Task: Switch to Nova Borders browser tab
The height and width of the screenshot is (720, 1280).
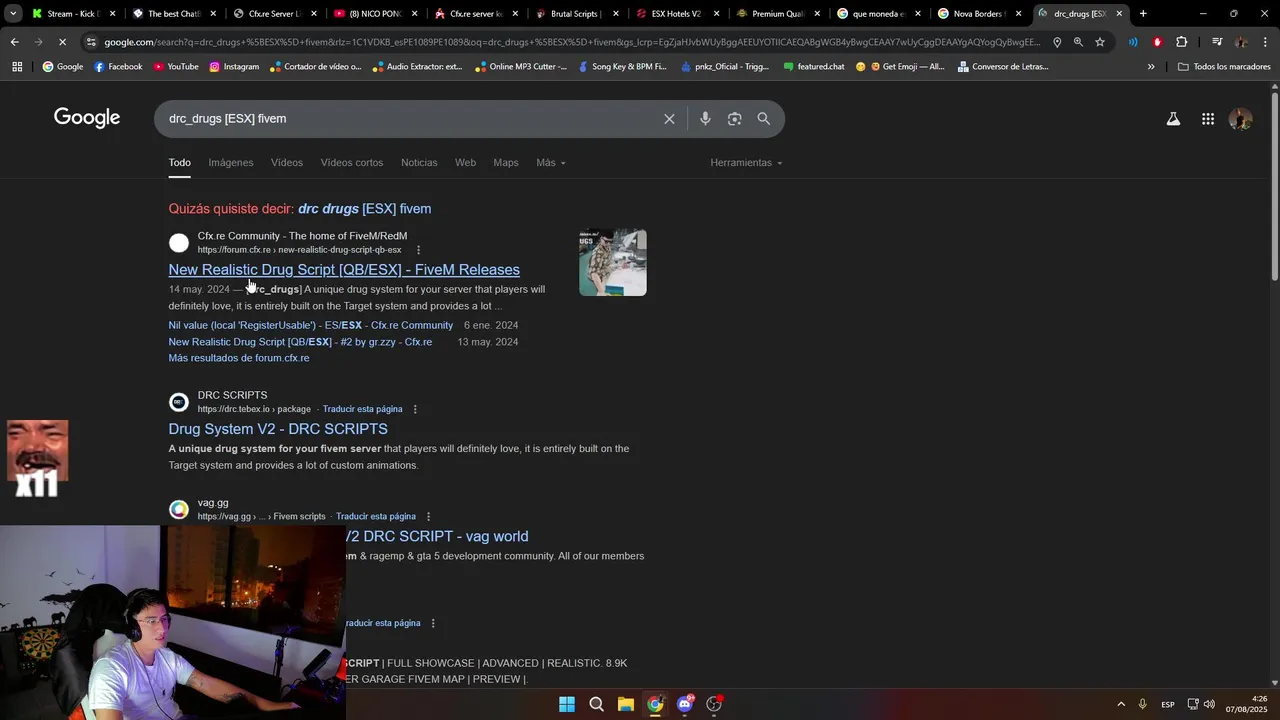Action: coord(978,14)
